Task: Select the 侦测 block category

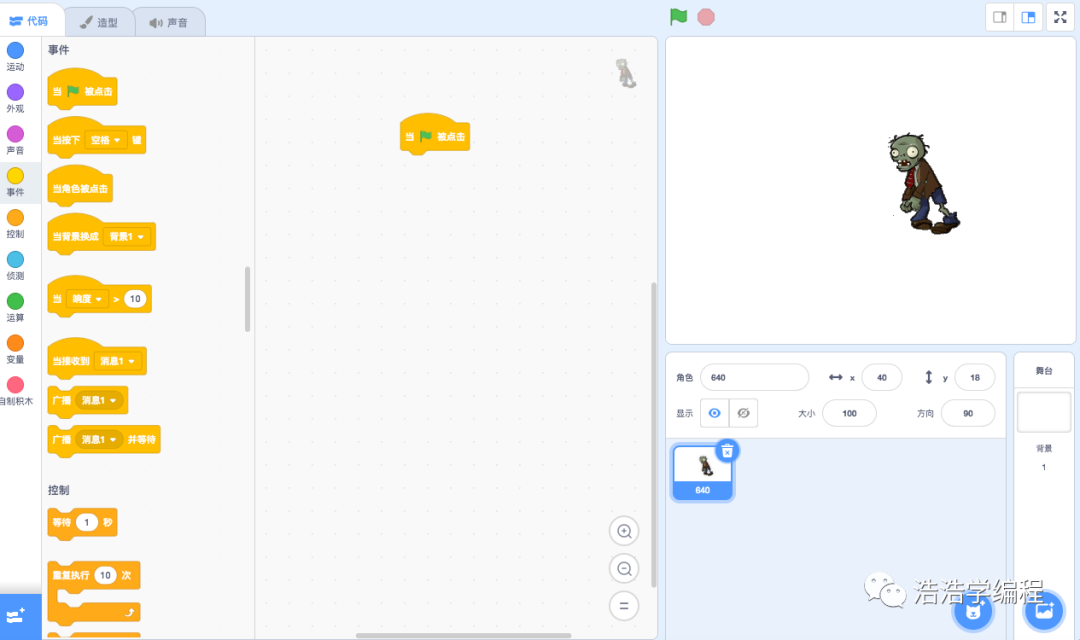Action: point(15,266)
